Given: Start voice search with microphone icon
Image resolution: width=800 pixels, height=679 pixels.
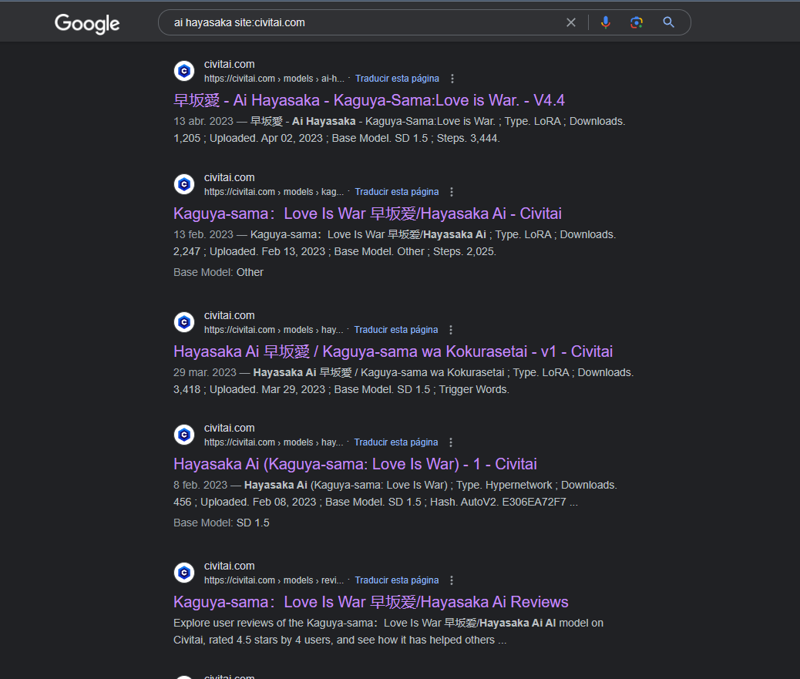Looking at the screenshot, I should (606, 22).
